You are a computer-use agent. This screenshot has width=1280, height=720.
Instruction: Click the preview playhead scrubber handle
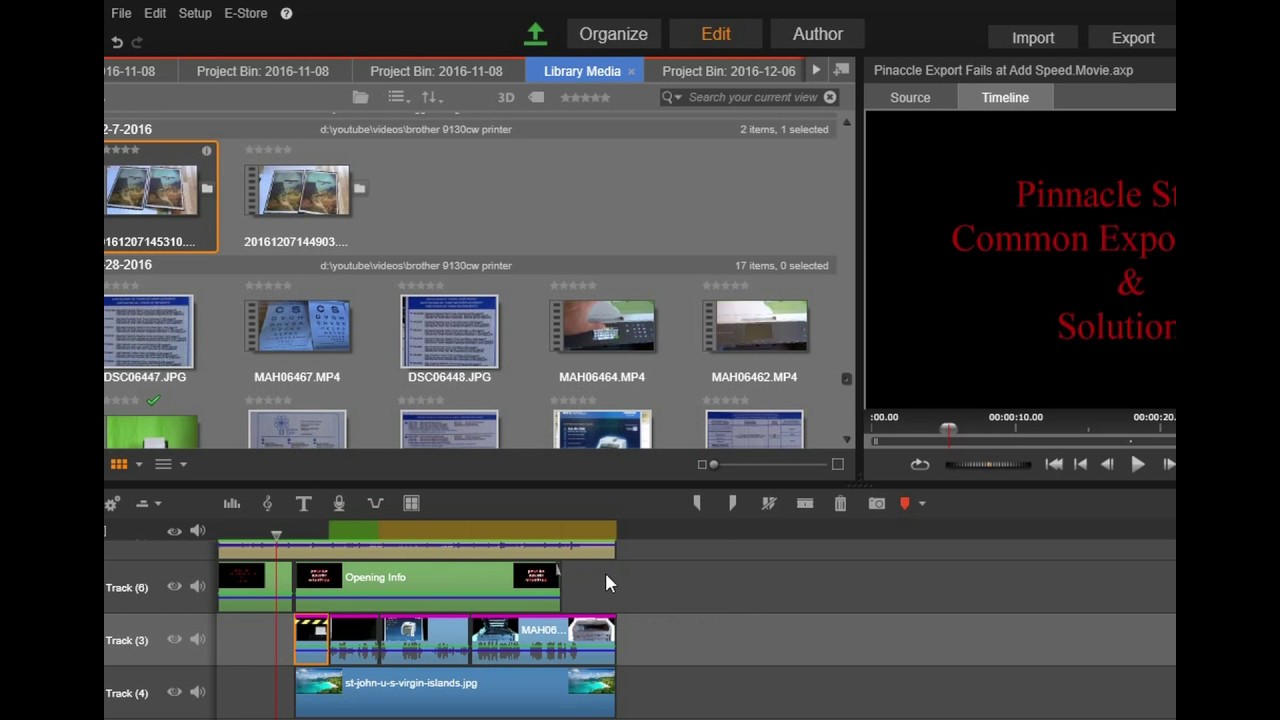click(948, 430)
